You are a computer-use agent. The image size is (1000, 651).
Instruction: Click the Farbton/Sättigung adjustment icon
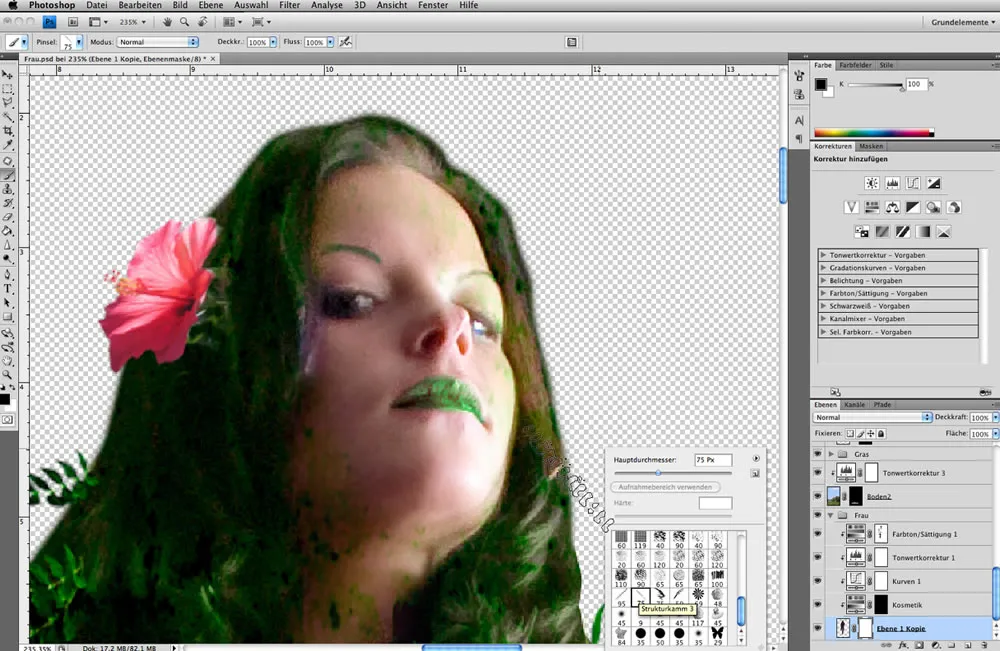[872, 207]
